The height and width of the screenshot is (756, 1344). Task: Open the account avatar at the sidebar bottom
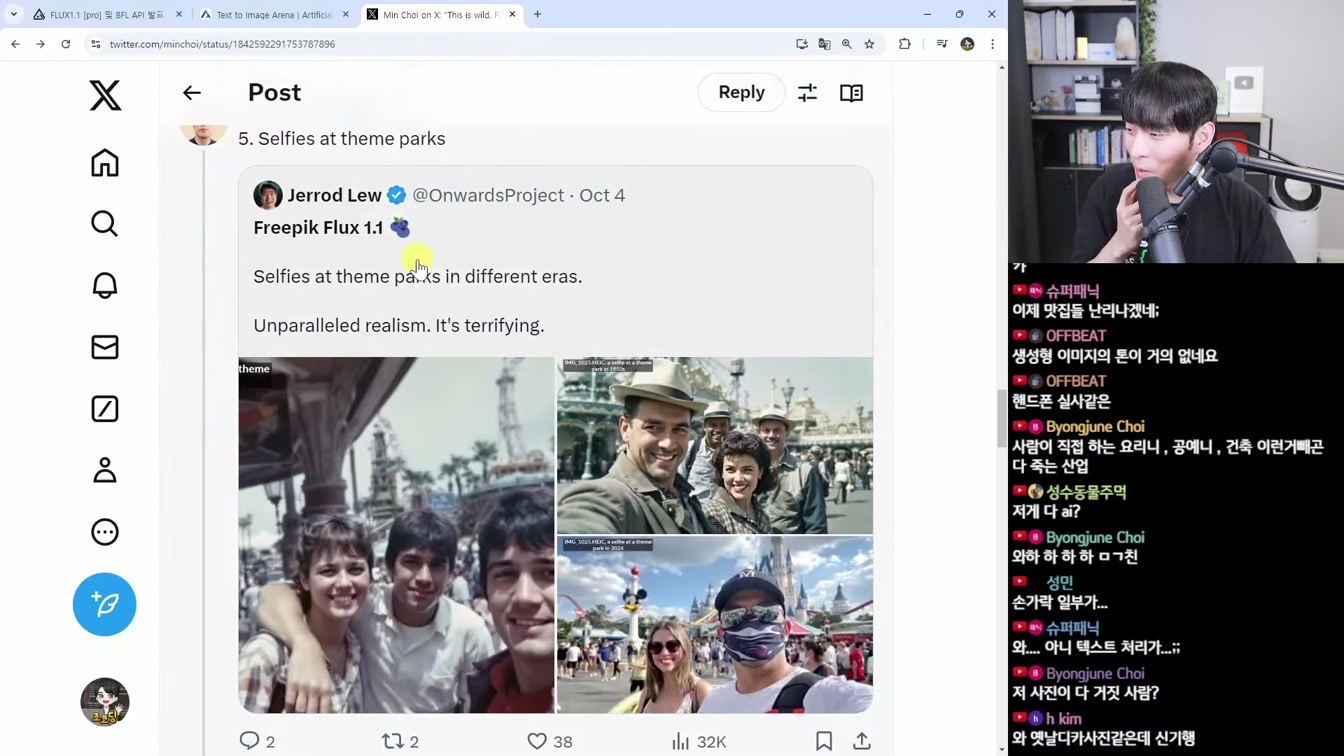pyautogui.click(x=105, y=702)
